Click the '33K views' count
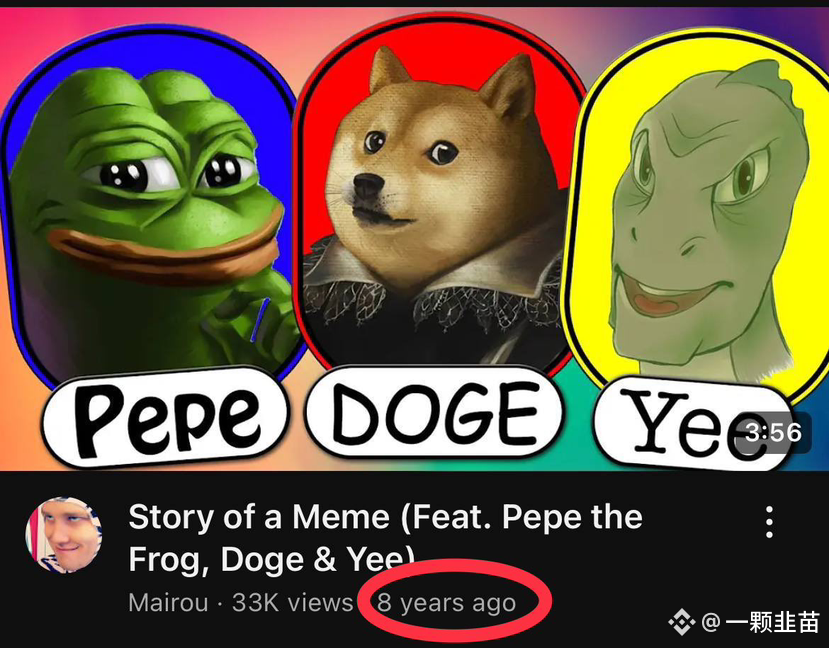The width and height of the screenshot is (829, 648). tap(292, 603)
